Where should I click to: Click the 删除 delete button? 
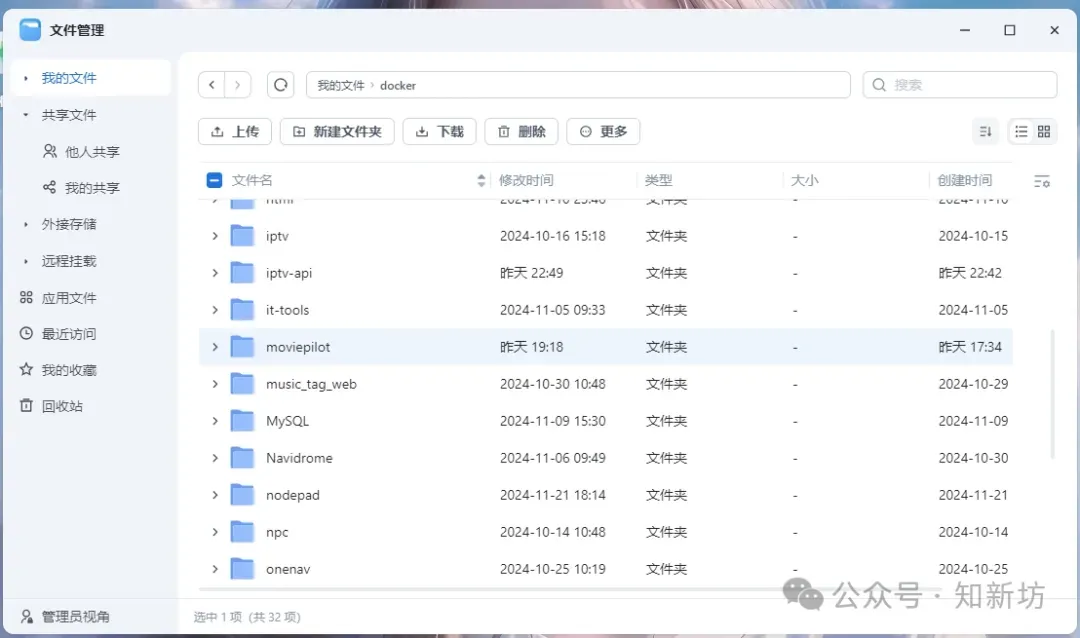(x=521, y=132)
